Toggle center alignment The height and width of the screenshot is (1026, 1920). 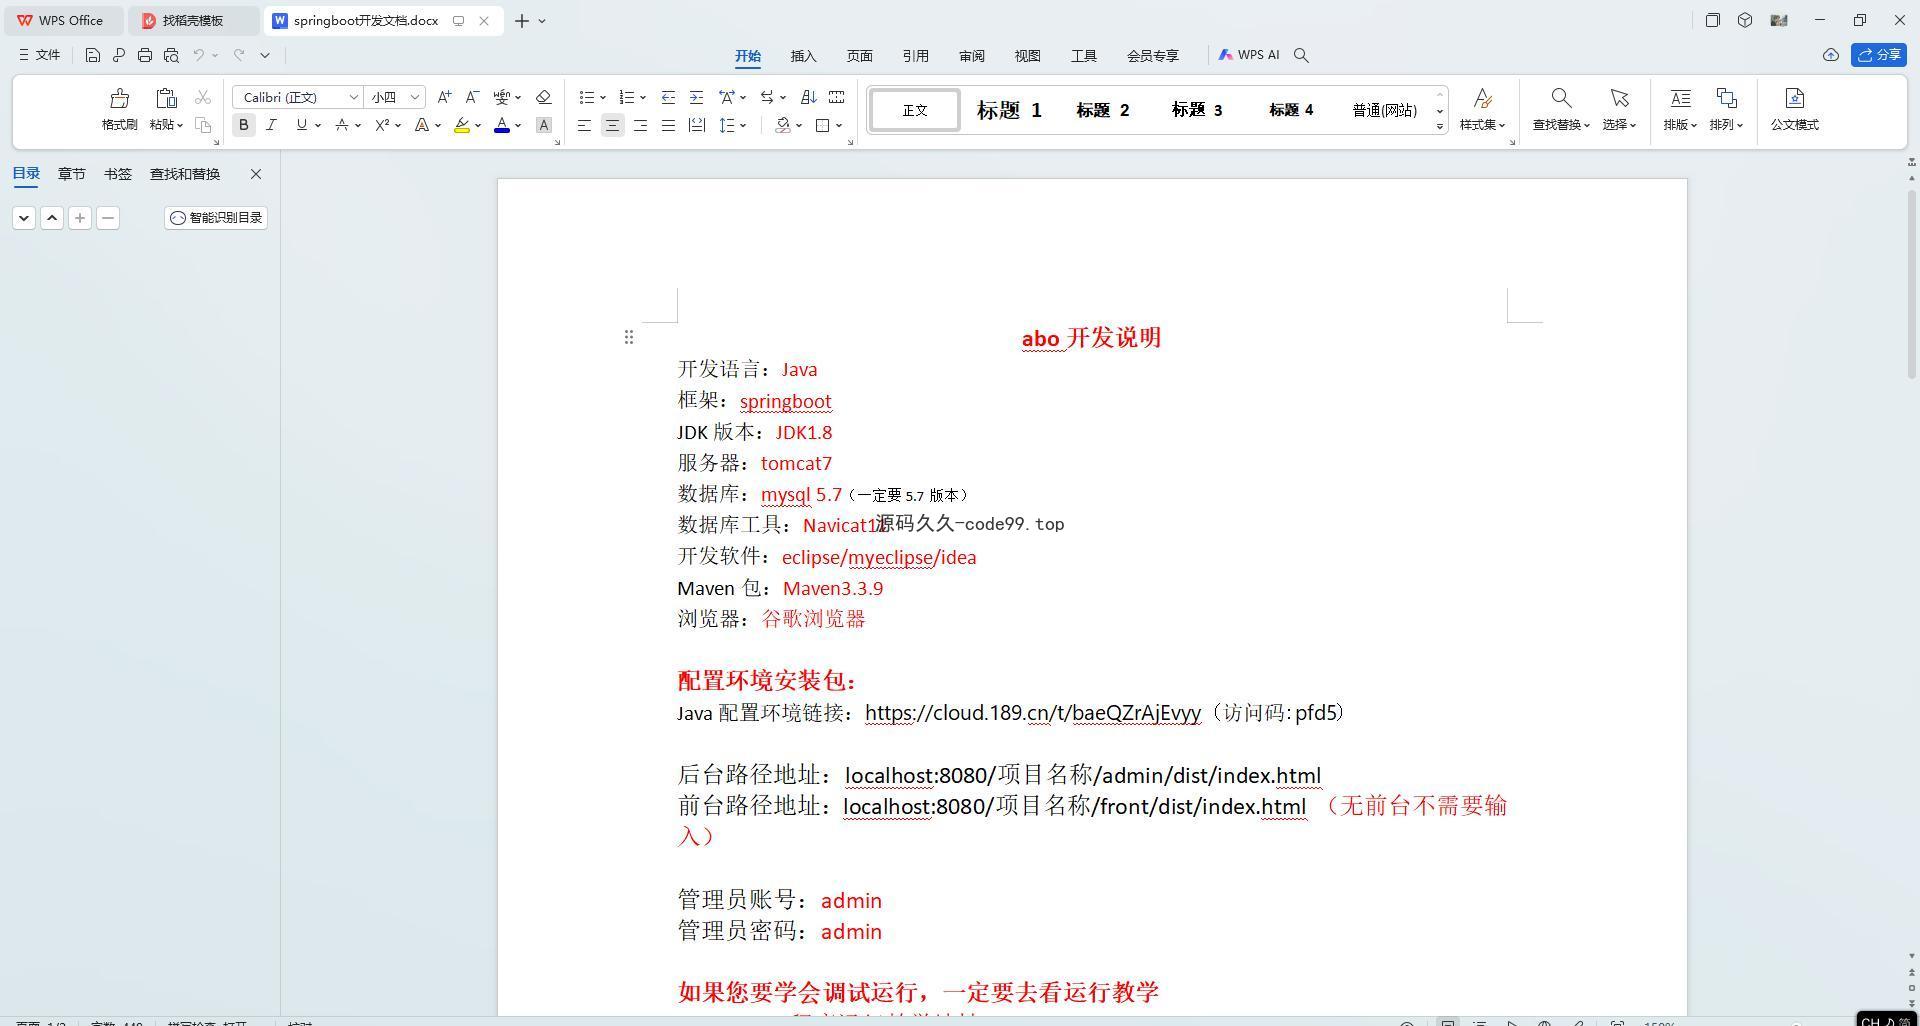pyautogui.click(x=612, y=125)
